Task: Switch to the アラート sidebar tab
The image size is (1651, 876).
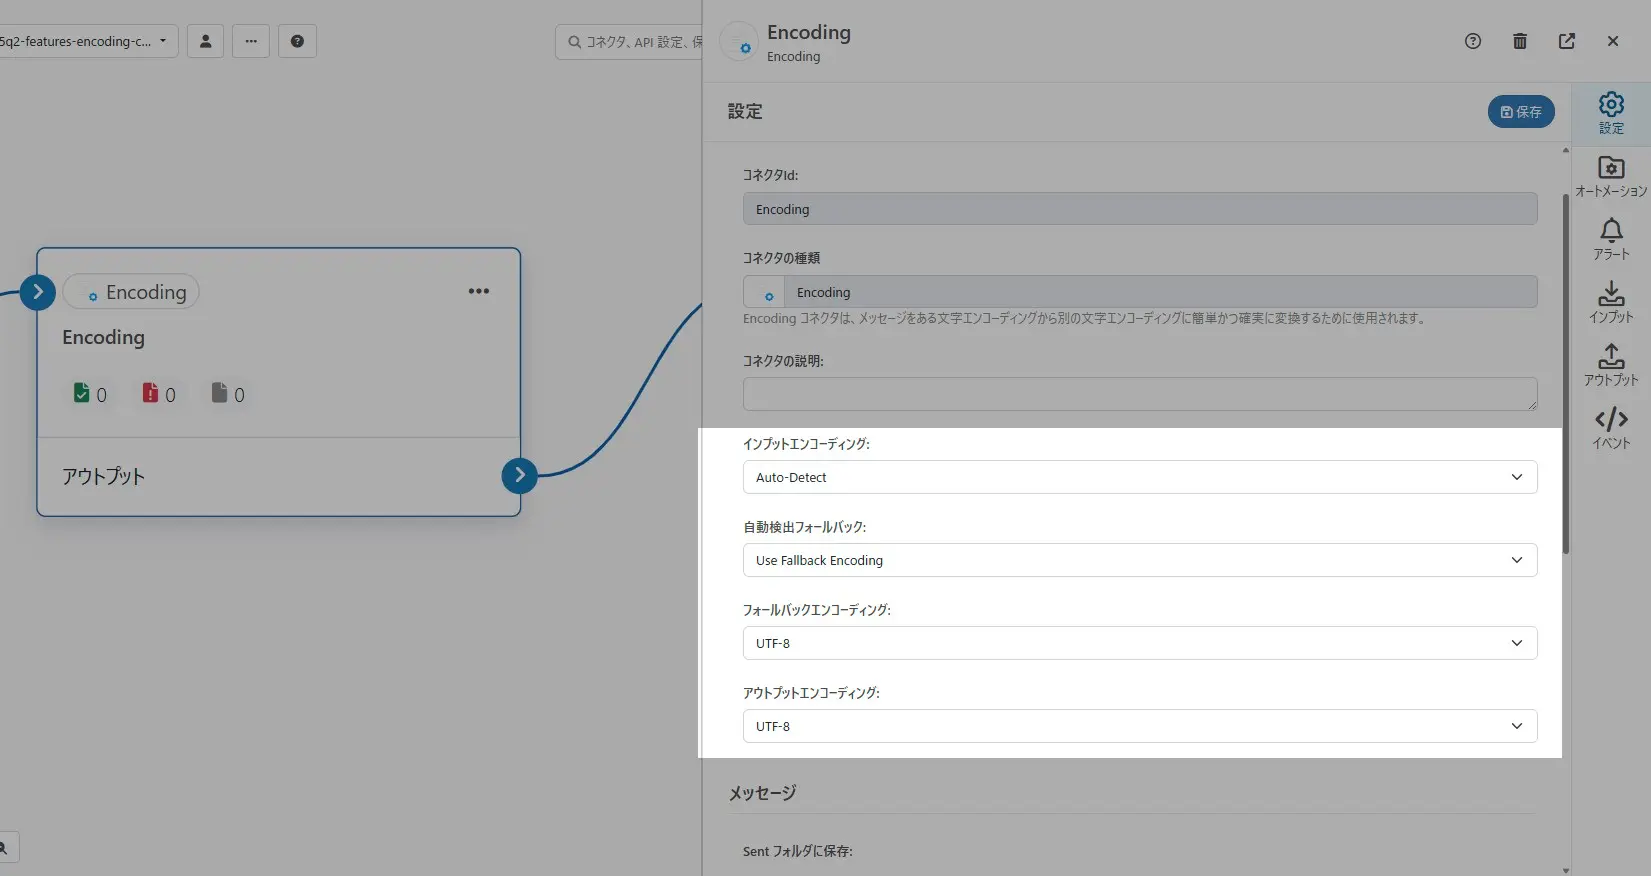Action: 1611,239
